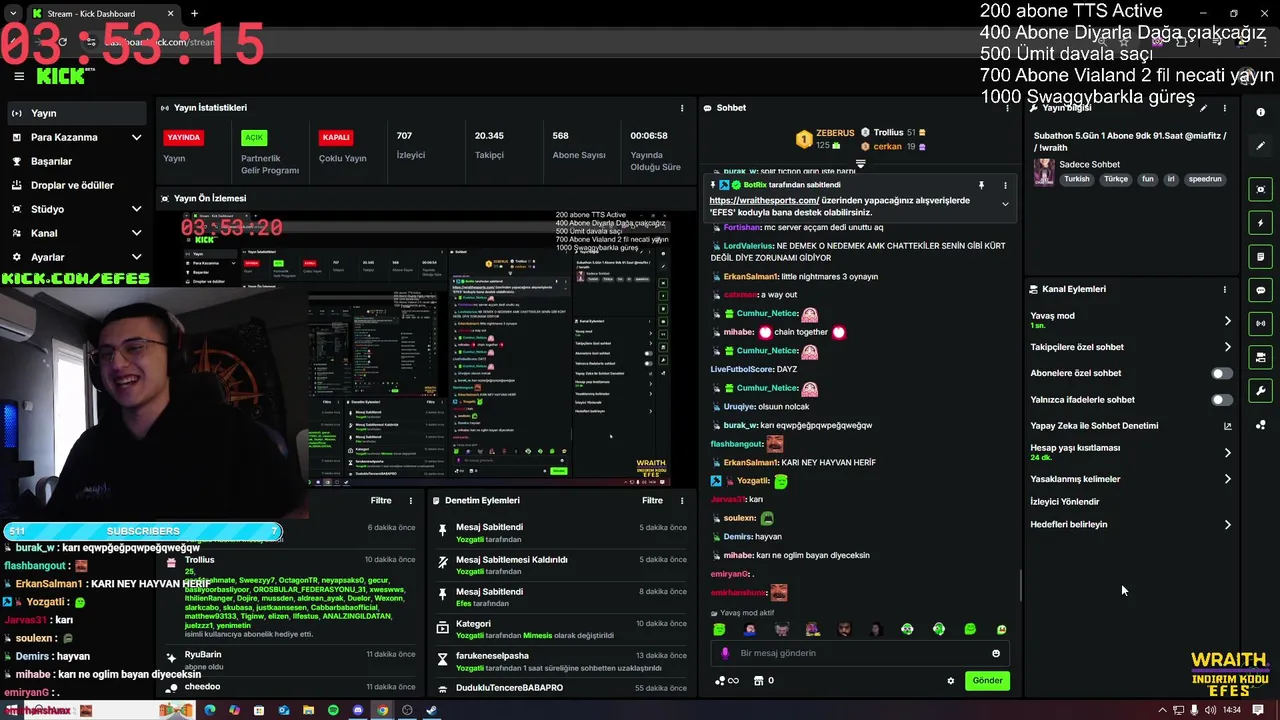Click the Turkish tag chip
1280x720 pixels.
point(1077,180)
